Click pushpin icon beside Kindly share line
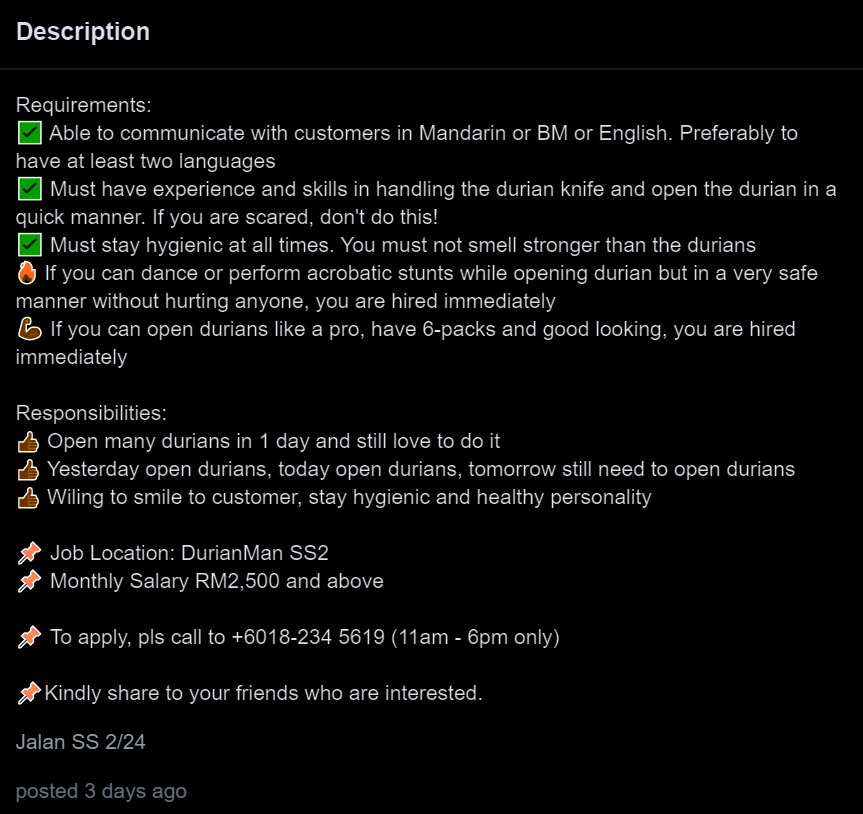Screen dimensions: 863x814 [29, 693]
